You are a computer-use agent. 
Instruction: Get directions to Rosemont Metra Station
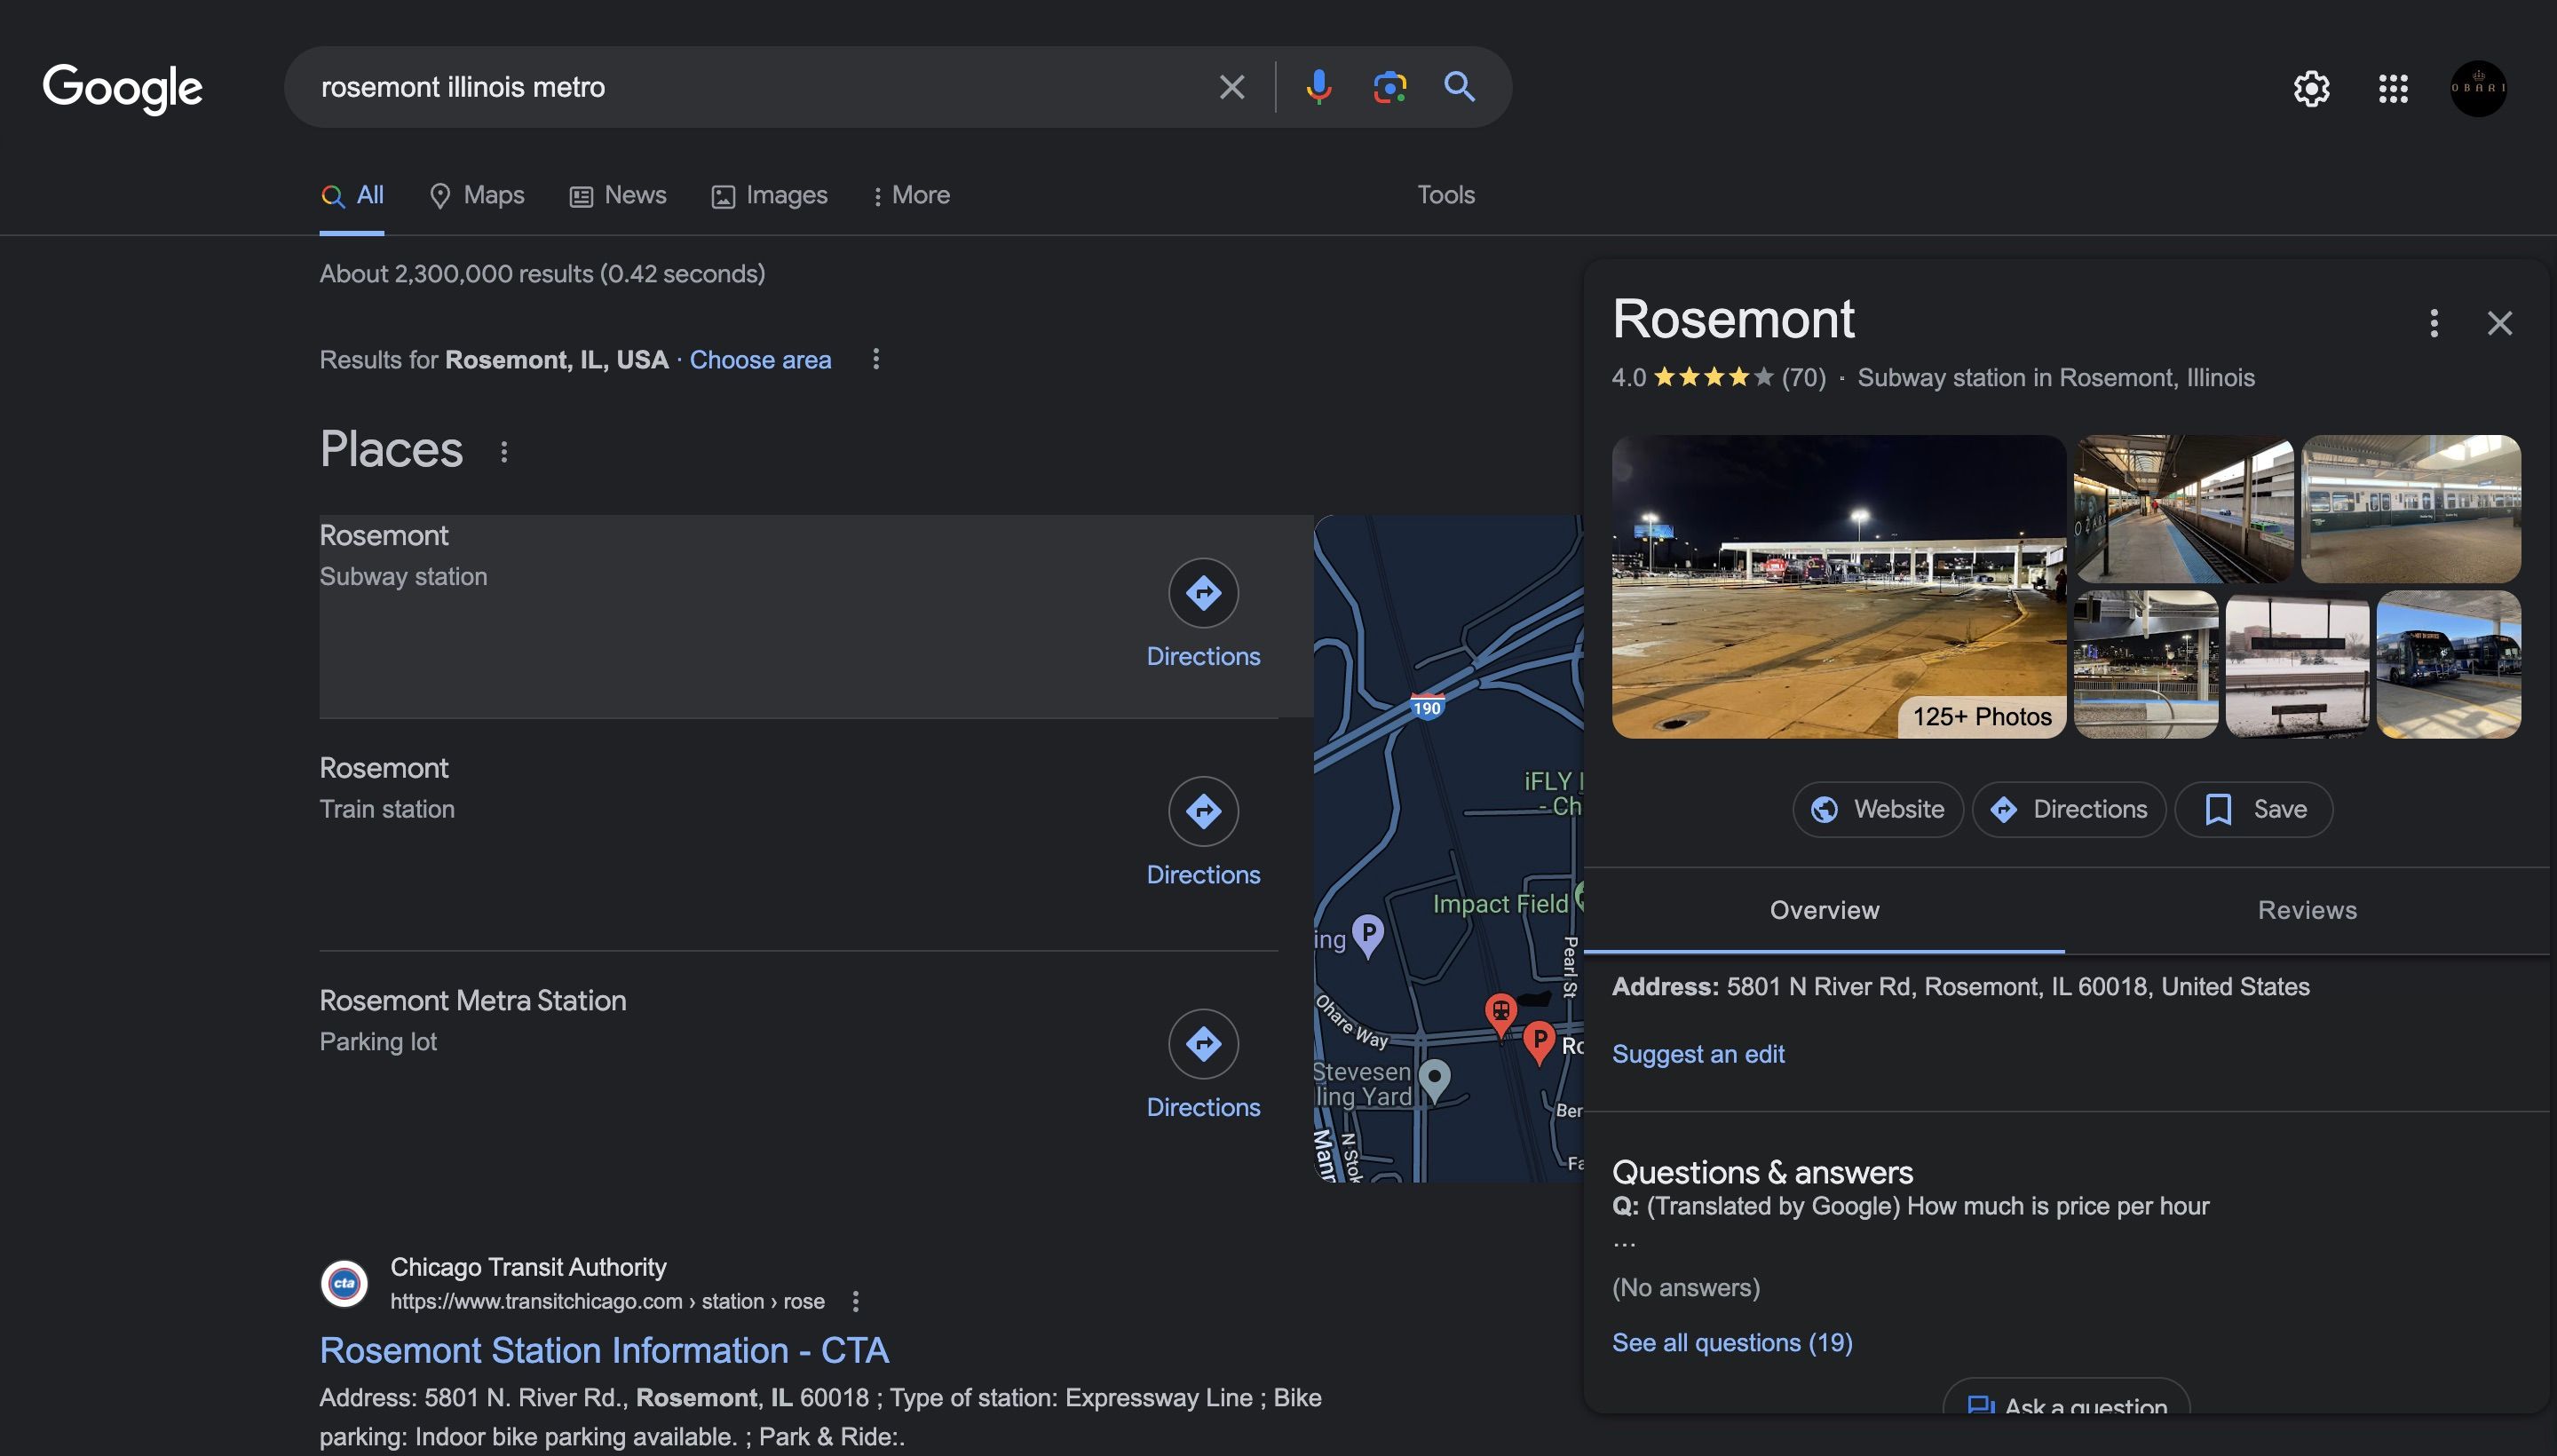pyautogui.click(x=1203, y=1044)
